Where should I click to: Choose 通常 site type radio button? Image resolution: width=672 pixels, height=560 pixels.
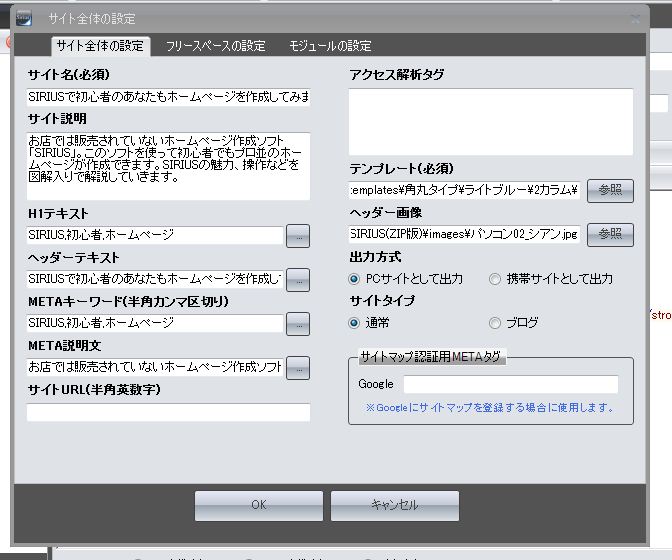point(354,323)
